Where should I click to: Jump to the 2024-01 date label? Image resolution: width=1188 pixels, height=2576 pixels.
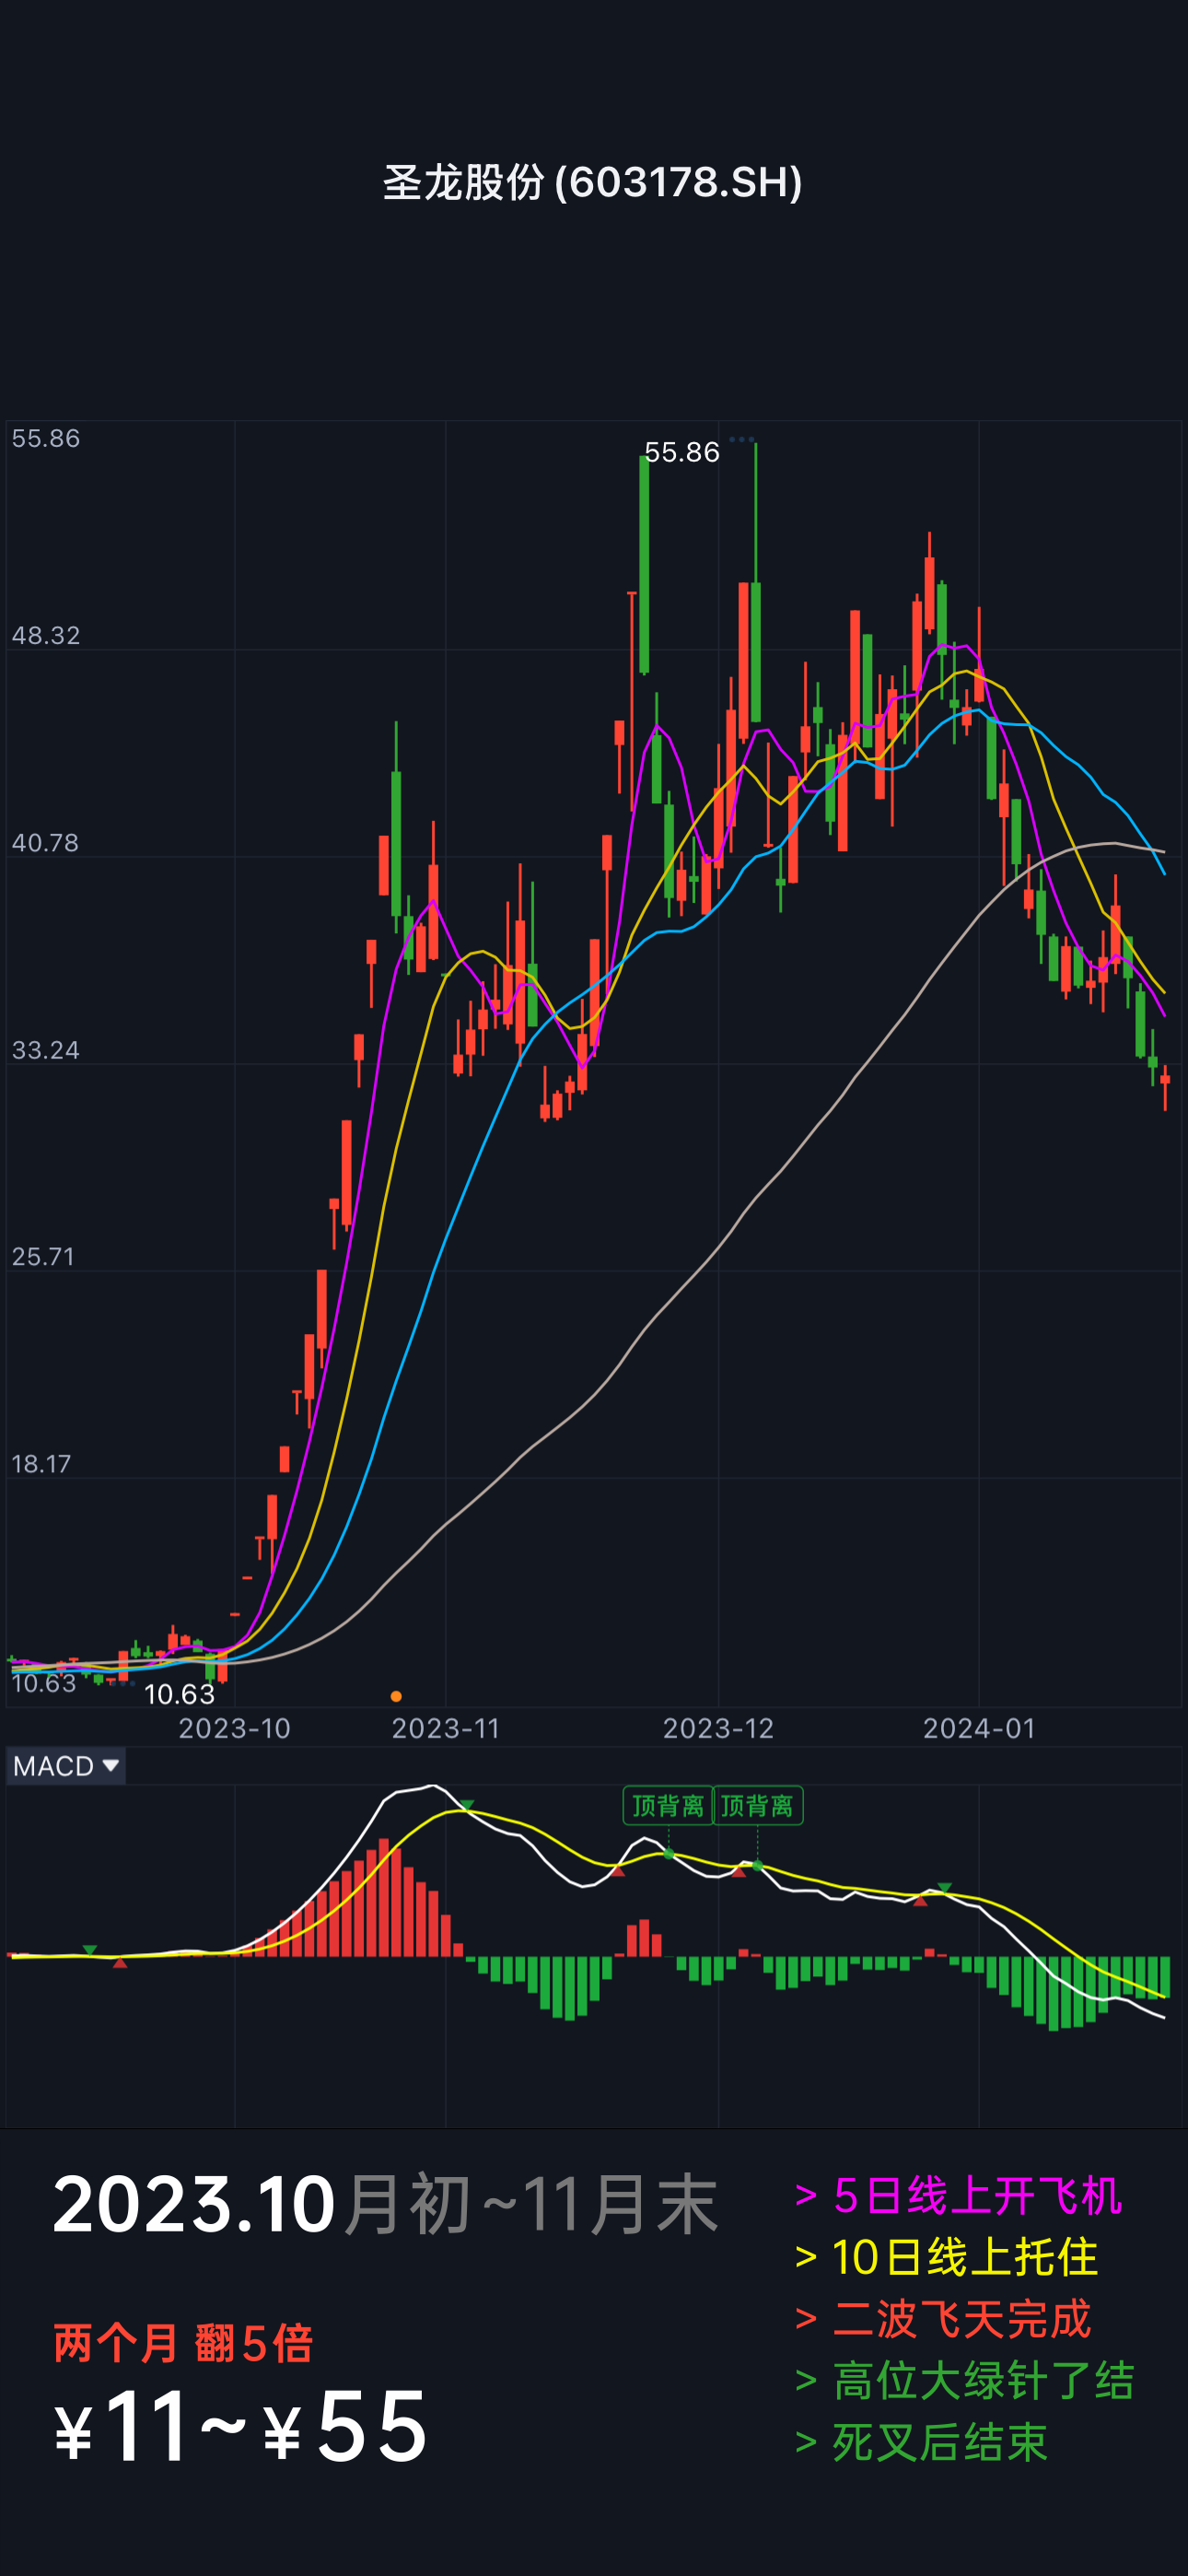pos(979,1728)
